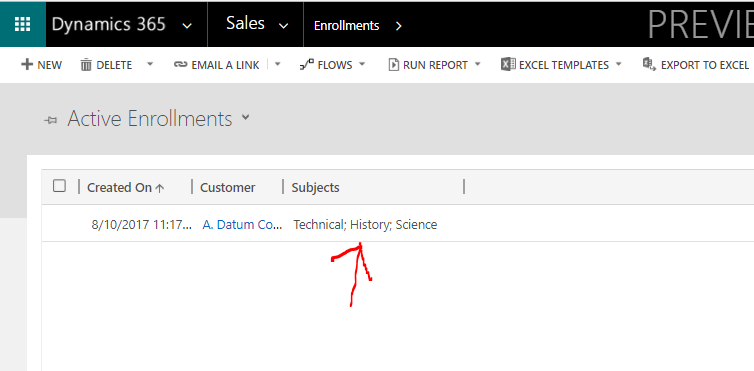754x371 pixels.
Task: Open the app launcher waffle icon
Action: point(23,24)
